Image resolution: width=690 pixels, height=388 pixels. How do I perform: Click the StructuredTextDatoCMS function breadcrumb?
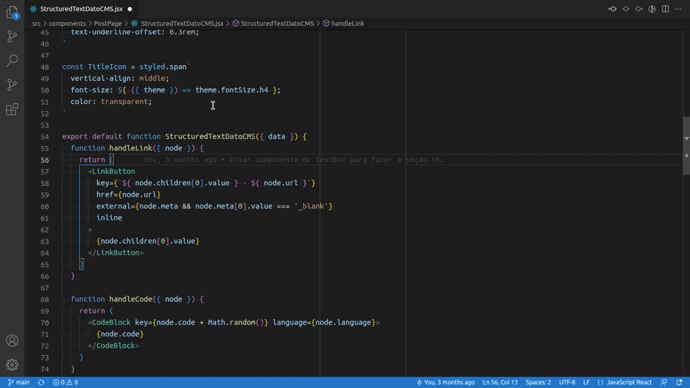pyautogui.click(x=277, y=23)
